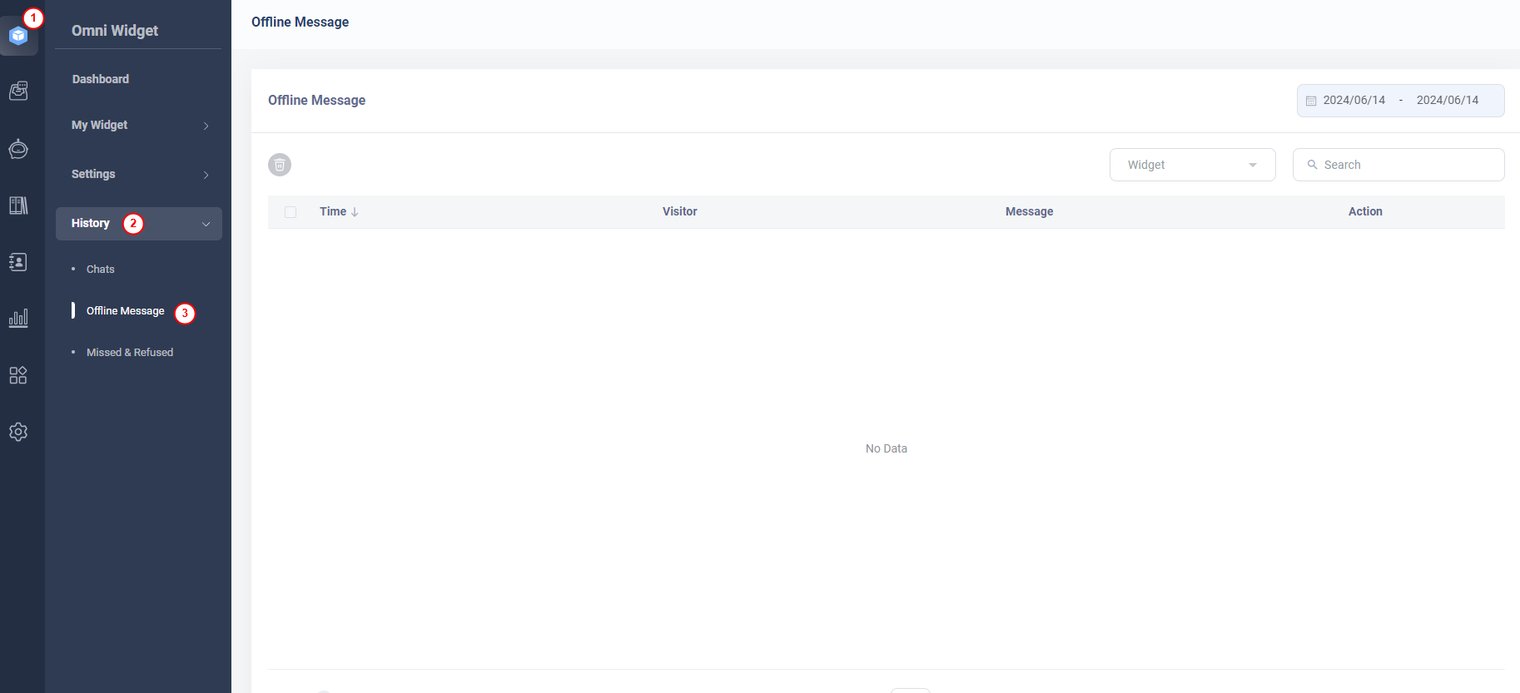The height and width of the screenshot is (693, 1520).
Task: Open the date range picker
Action: click(x=1400, y=101)
